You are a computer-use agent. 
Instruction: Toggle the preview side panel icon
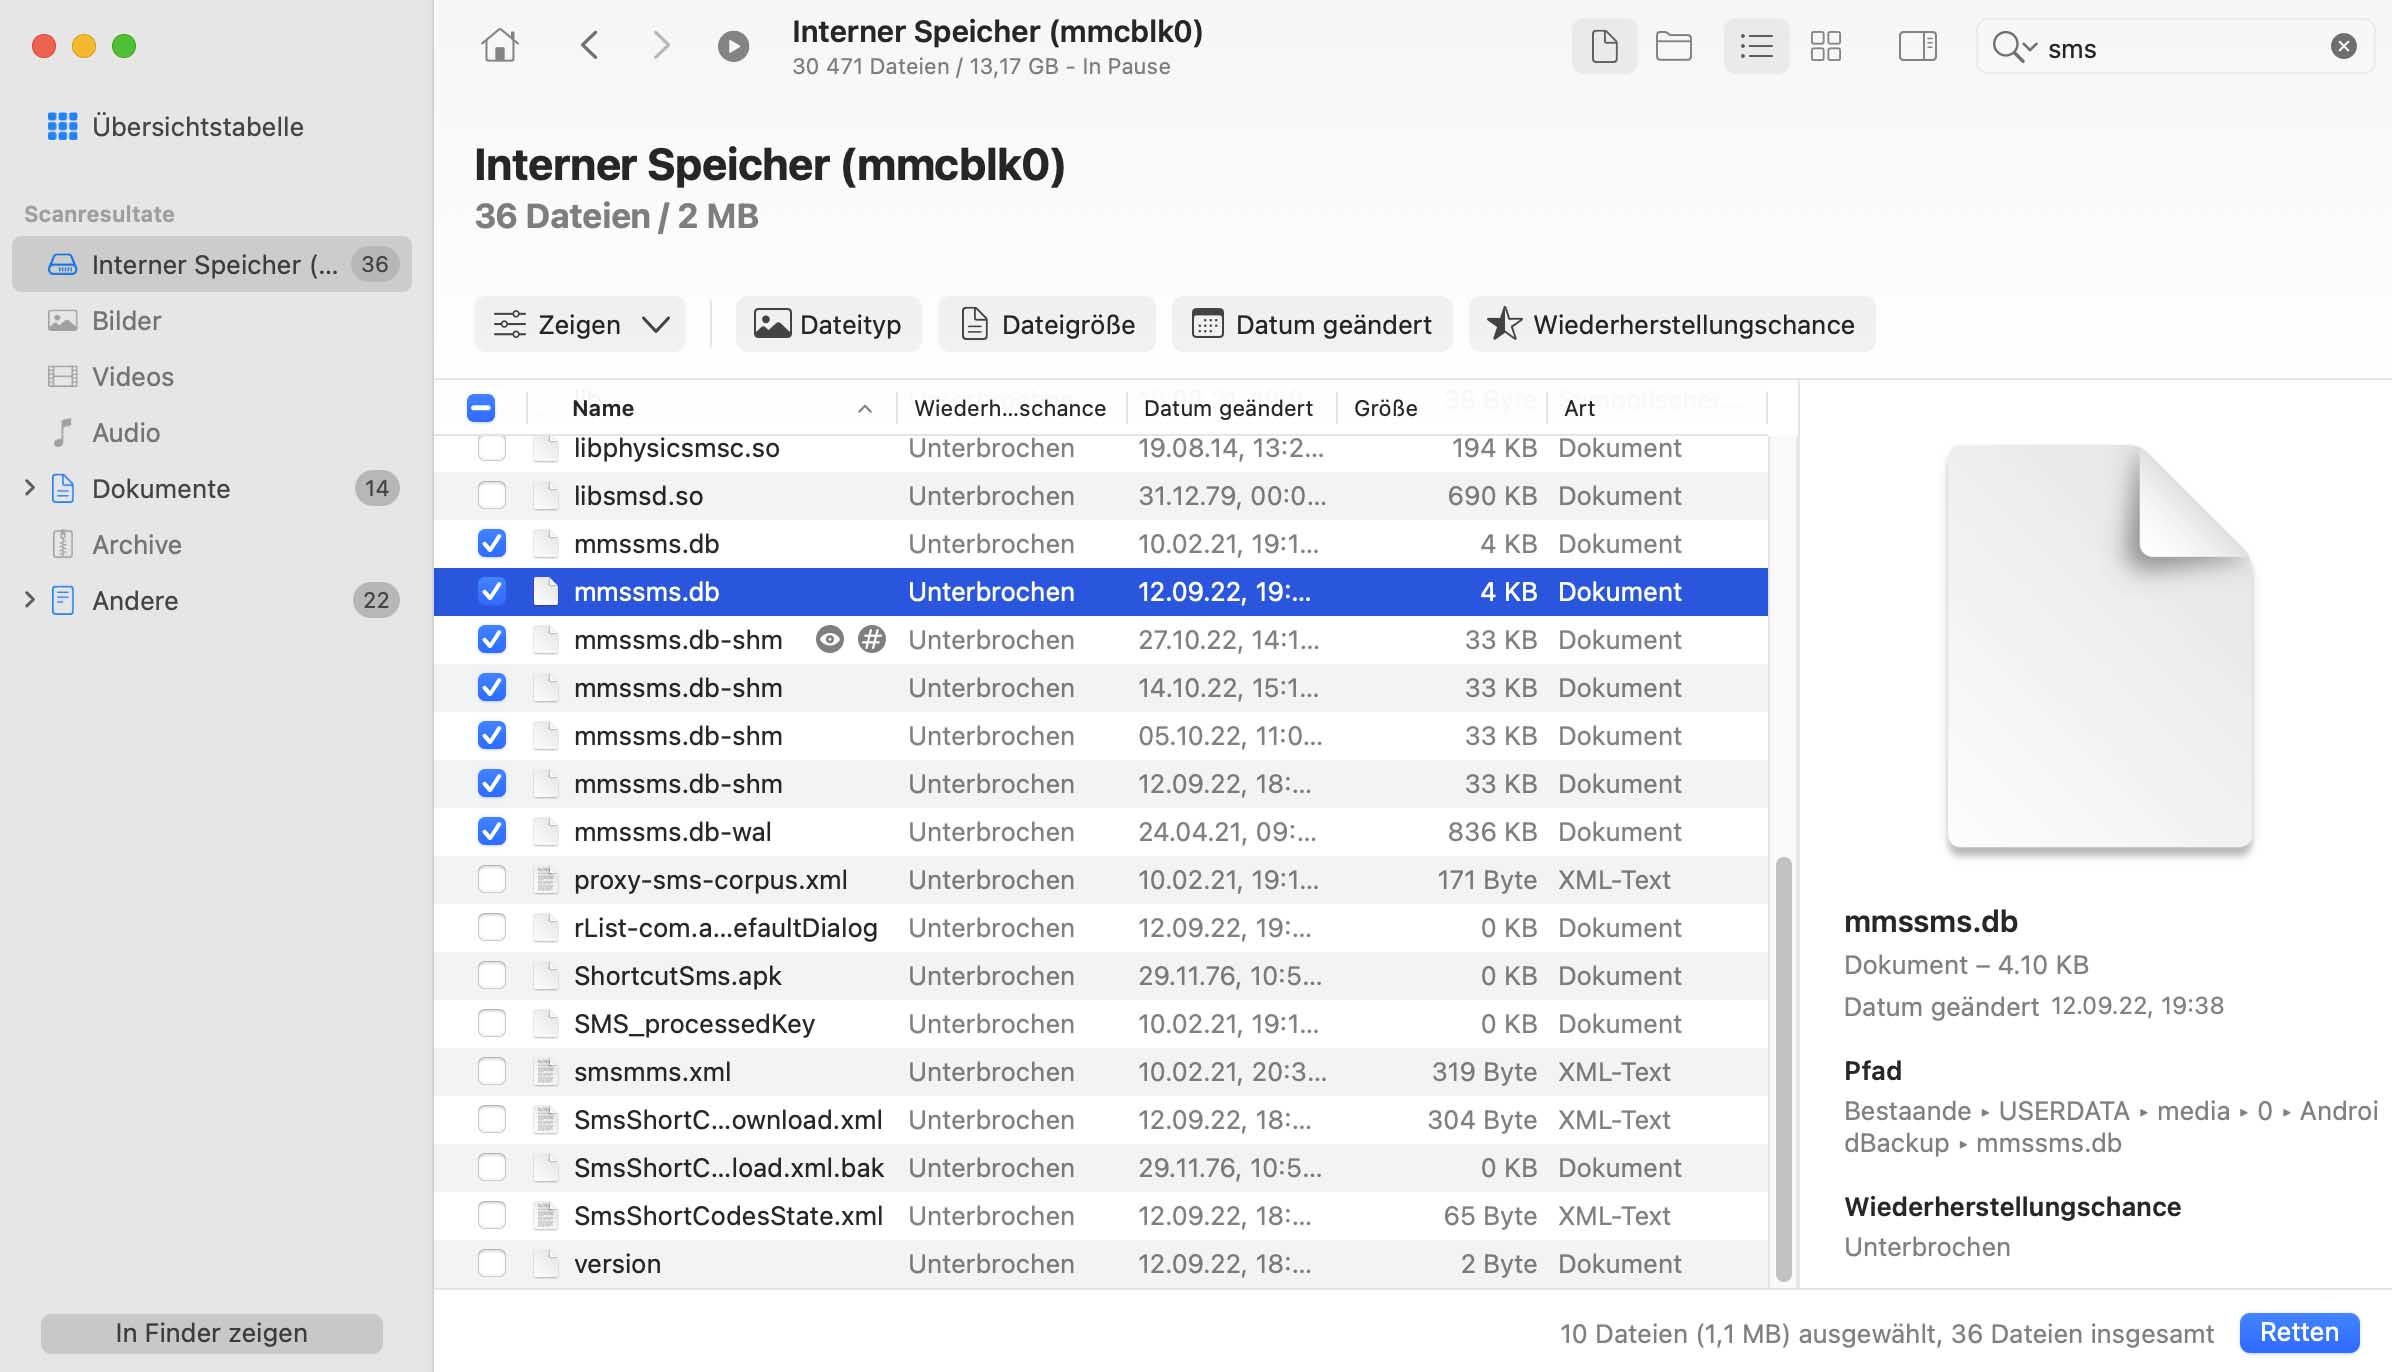pyautogui.click(x=1917, y=46)
